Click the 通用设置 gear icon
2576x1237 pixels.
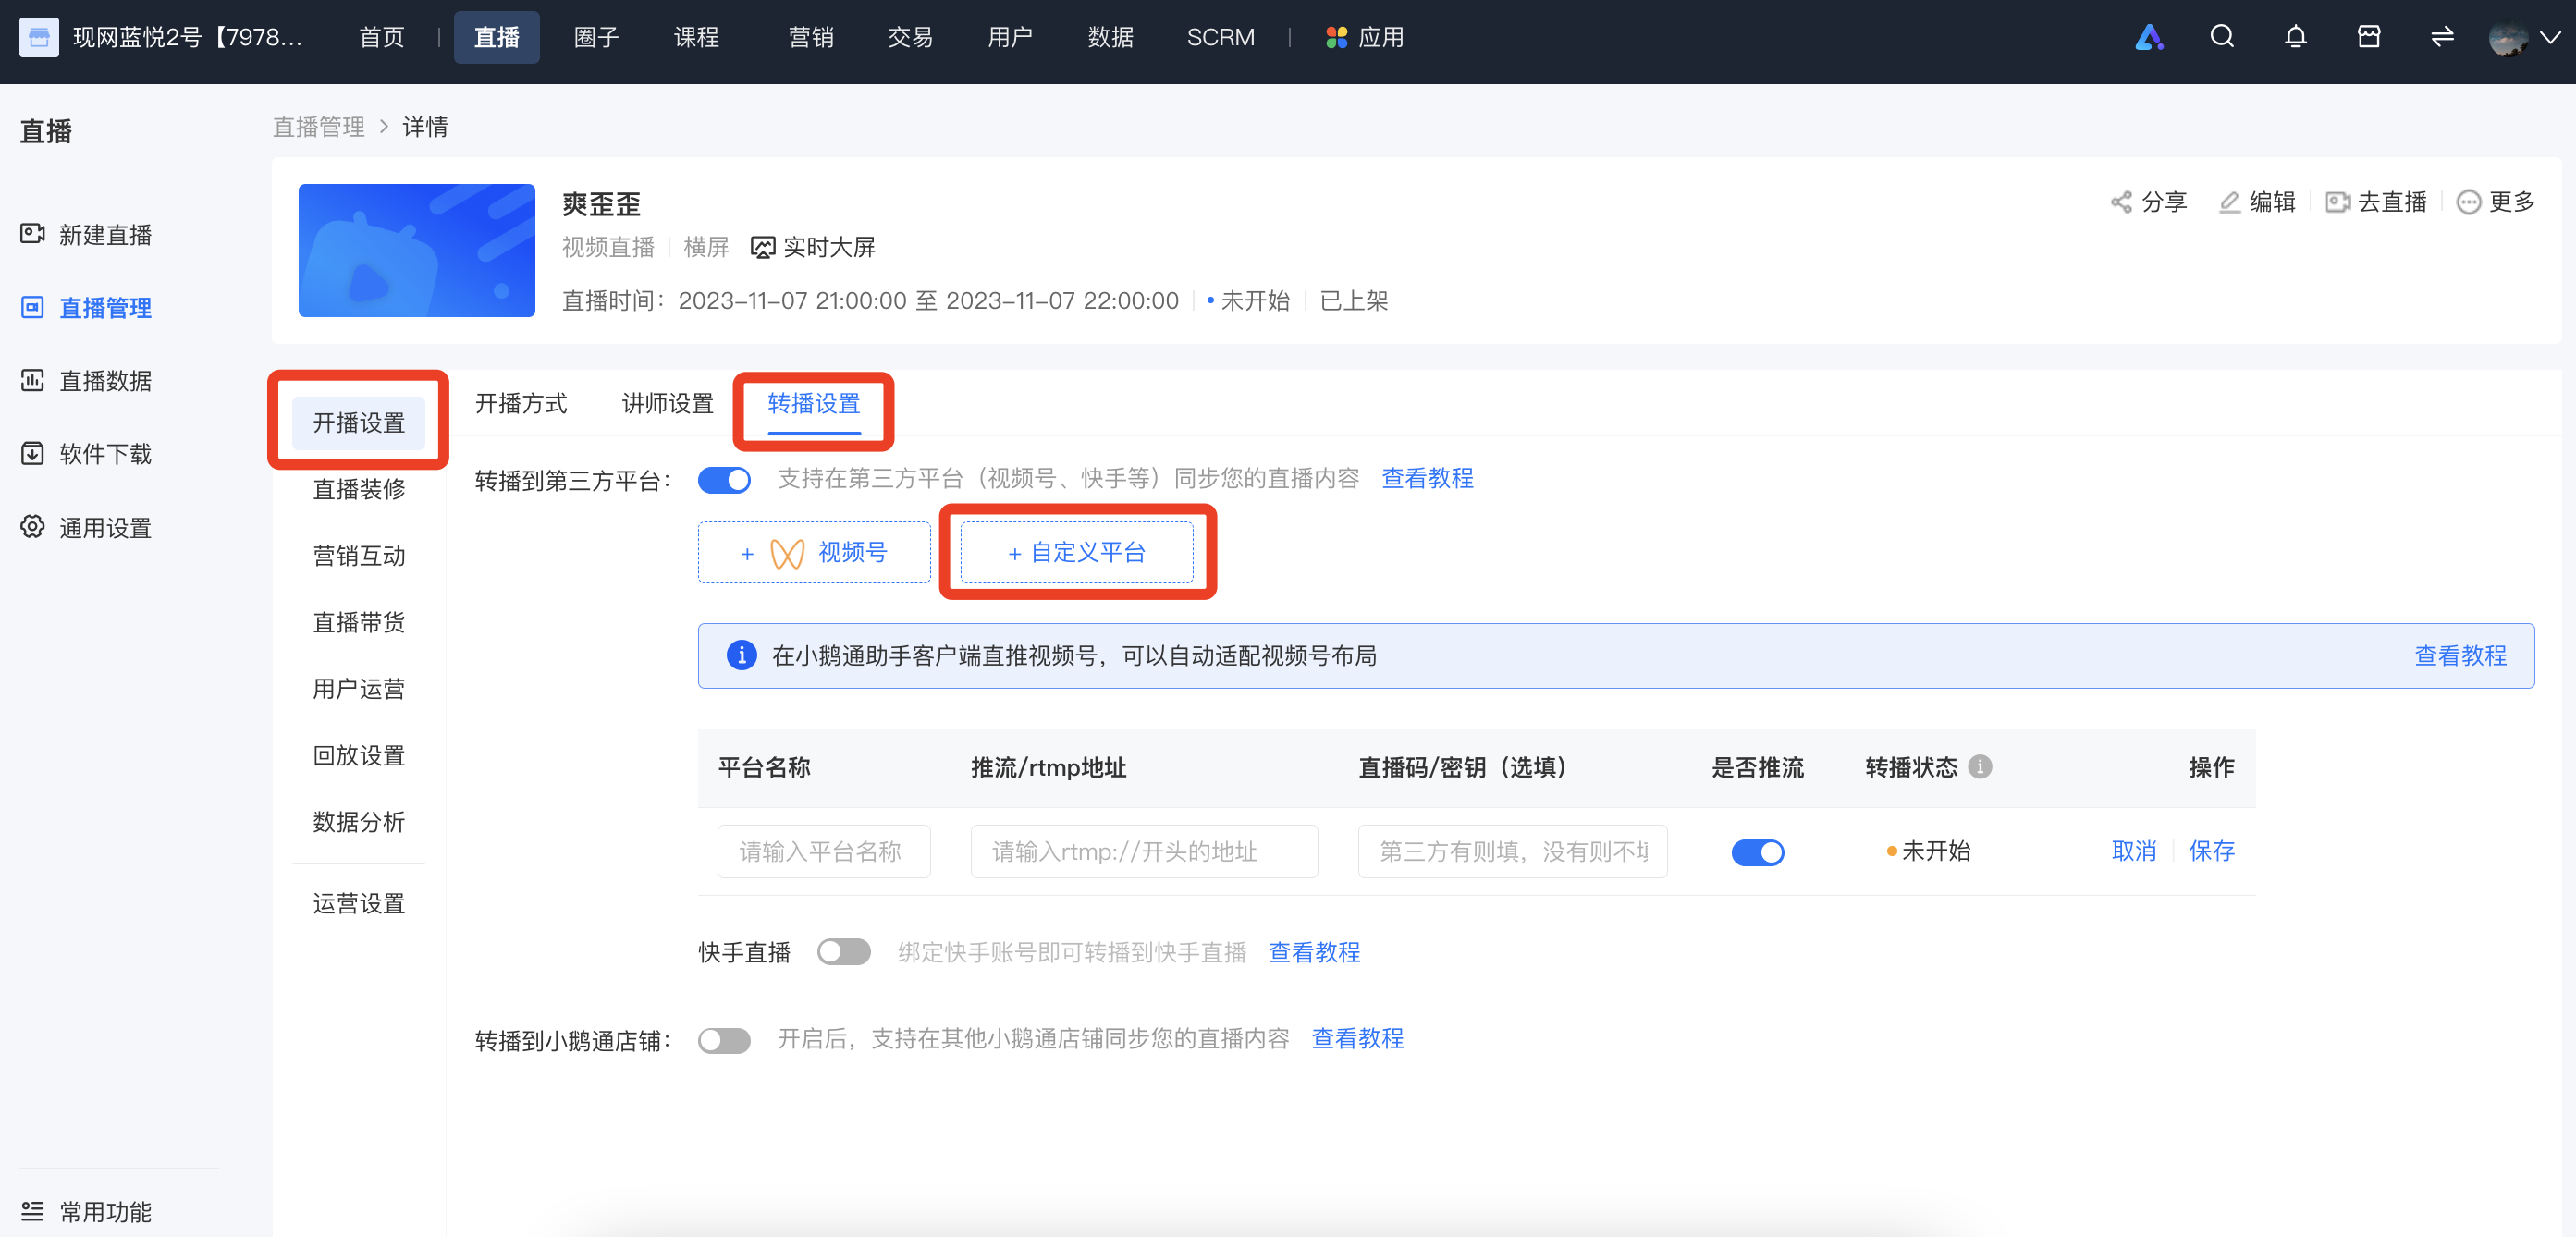(33, 526)
